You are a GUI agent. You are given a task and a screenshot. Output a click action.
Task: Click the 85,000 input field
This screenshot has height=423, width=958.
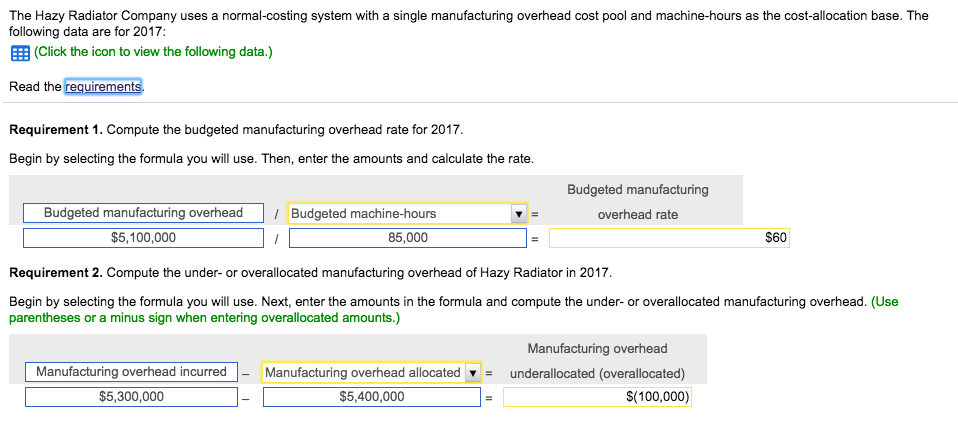tap(408, 238)
